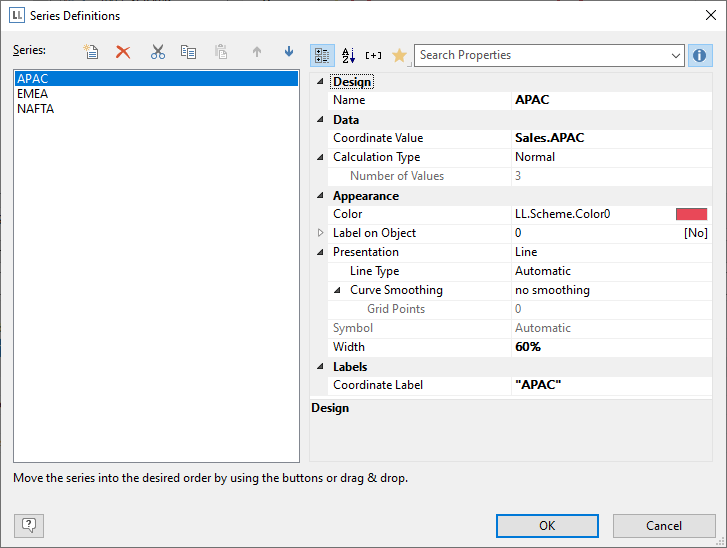Click the red Color swatch
Screen dimensions: 727x548
691,214
